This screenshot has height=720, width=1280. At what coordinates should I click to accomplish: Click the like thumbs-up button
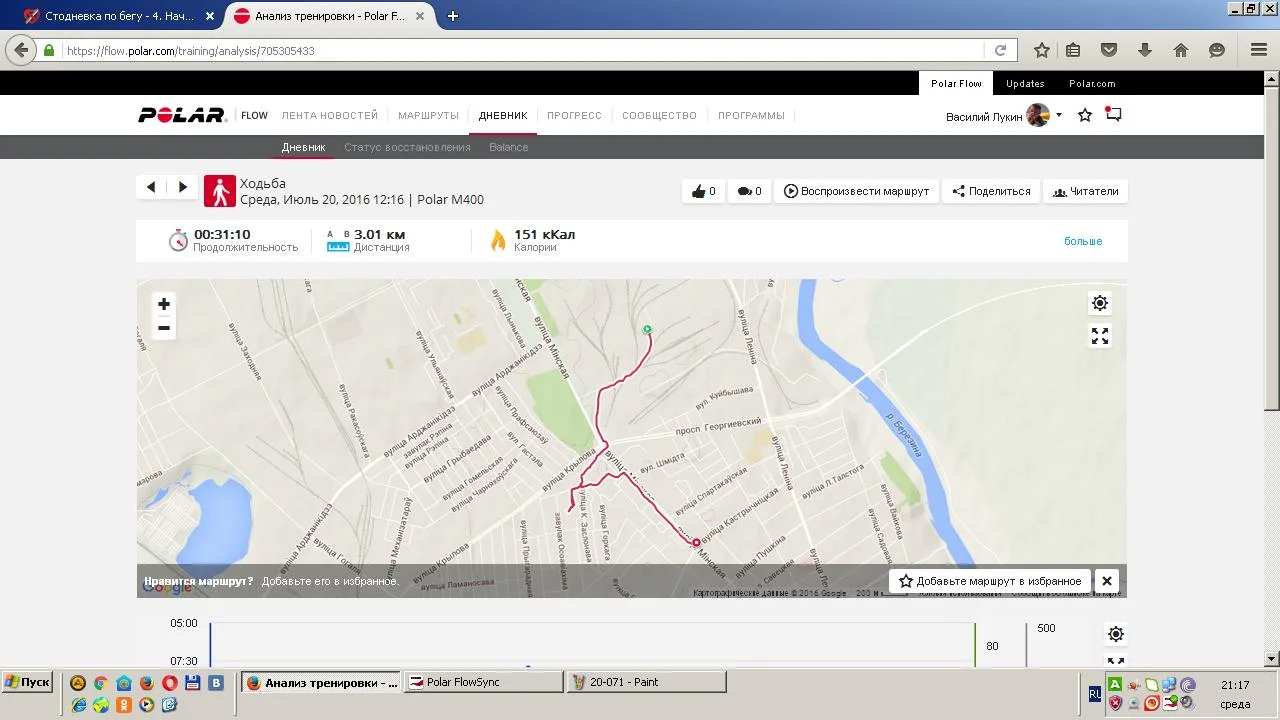click(x=704, y=191)
